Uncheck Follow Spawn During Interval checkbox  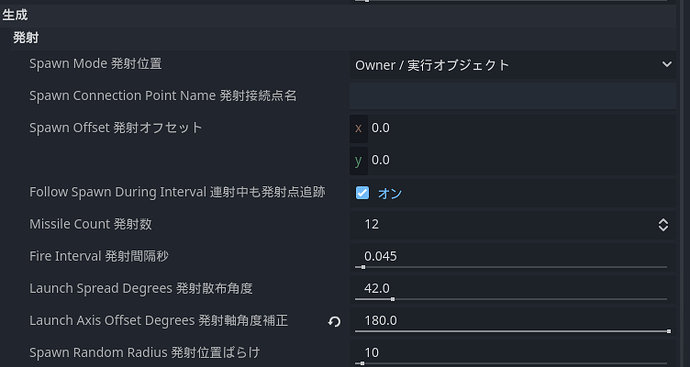point(362,193)
